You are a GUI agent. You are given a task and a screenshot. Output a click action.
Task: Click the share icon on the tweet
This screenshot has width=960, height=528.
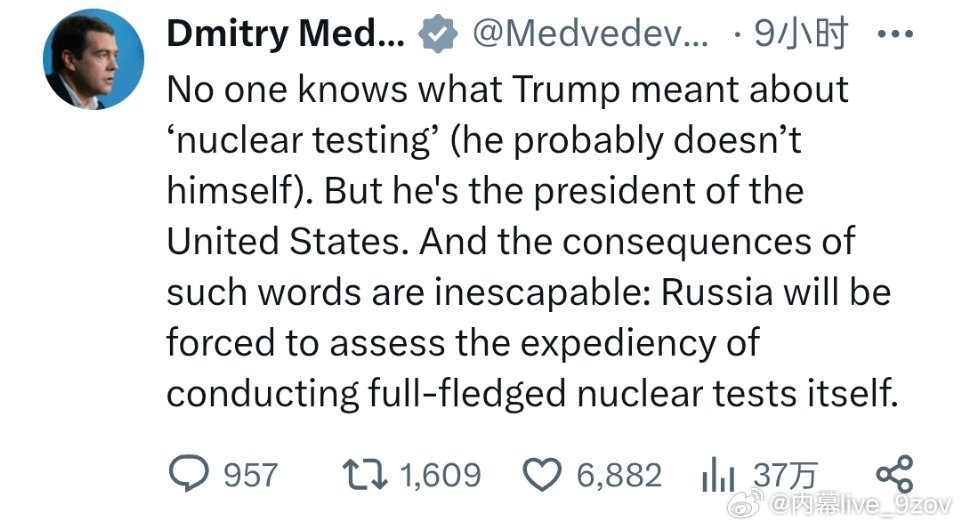893,473
